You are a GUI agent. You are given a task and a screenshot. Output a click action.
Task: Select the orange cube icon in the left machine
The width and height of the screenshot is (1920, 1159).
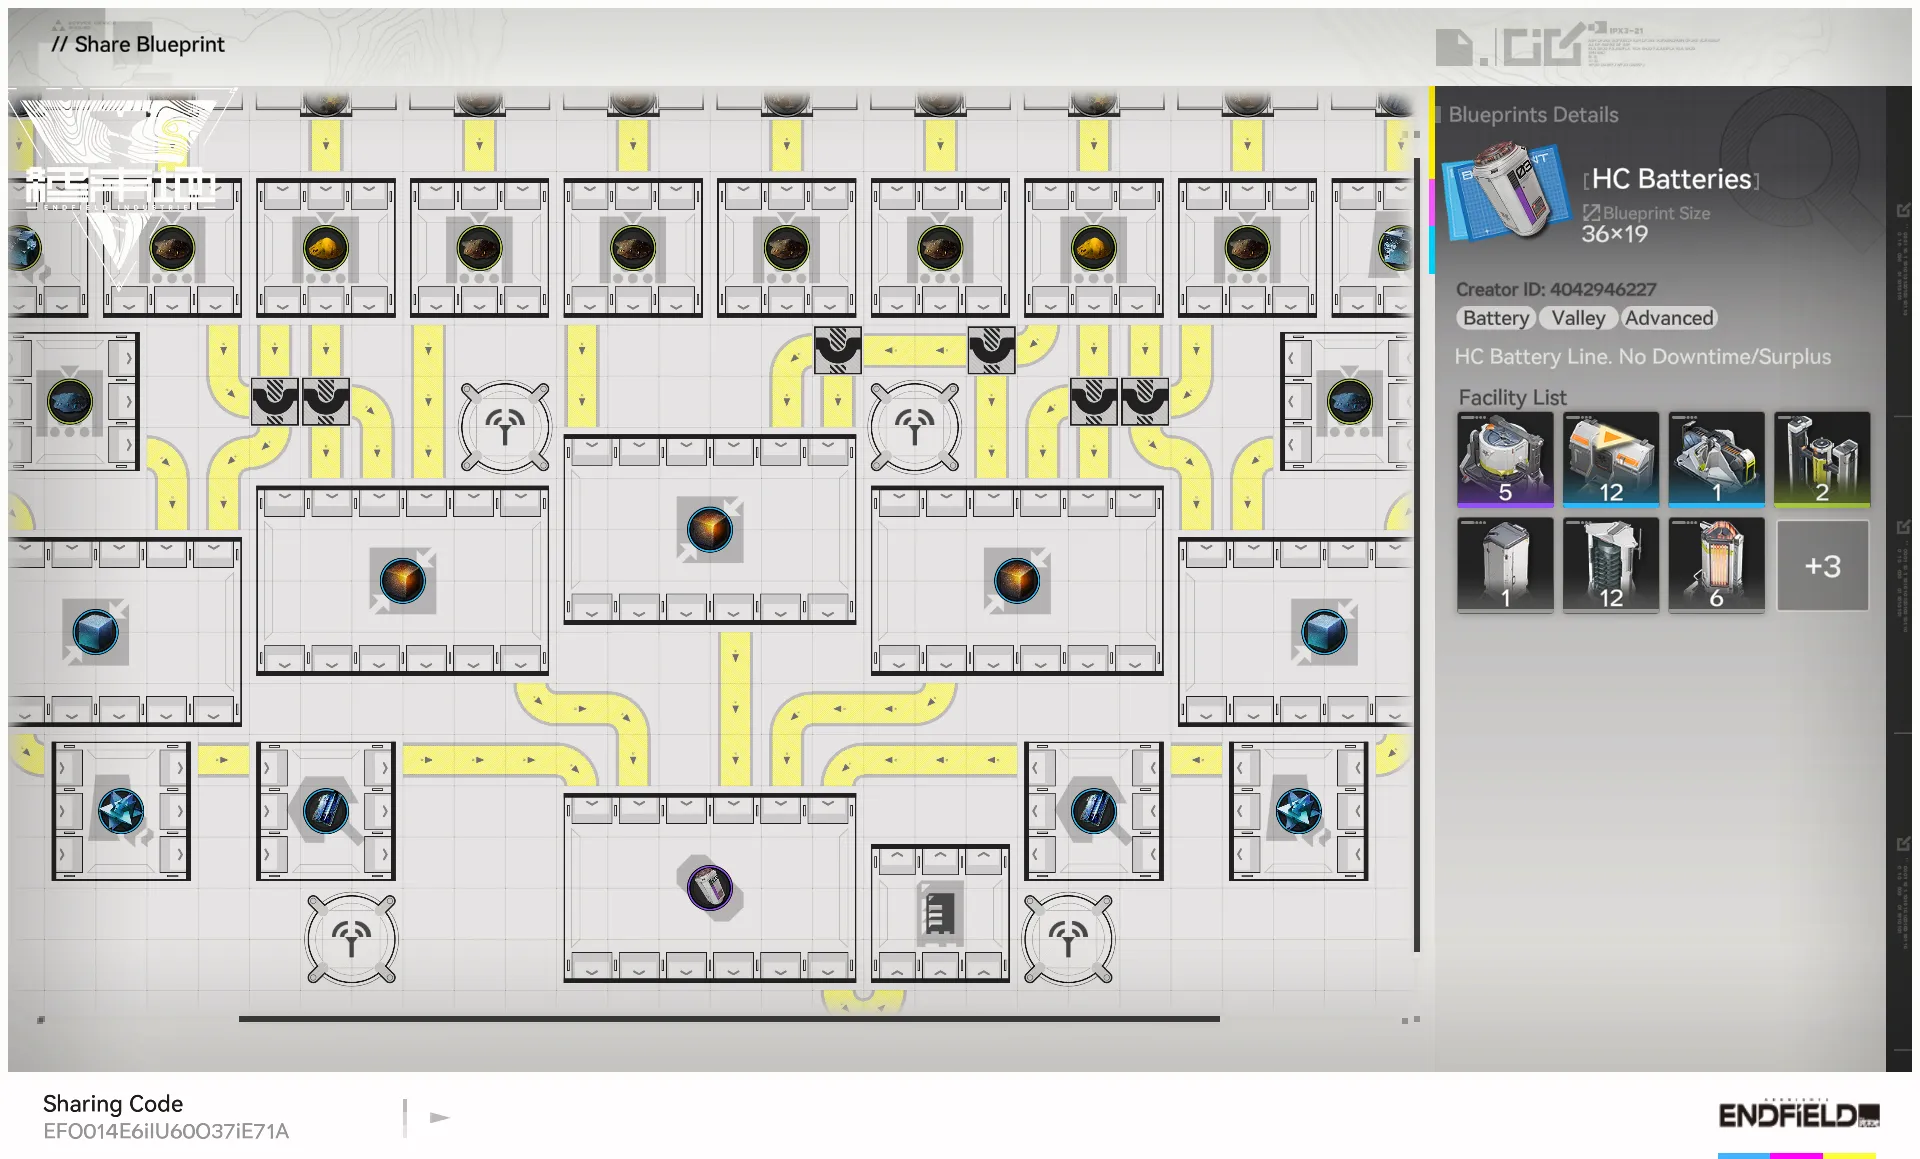[x=402, y=580]
